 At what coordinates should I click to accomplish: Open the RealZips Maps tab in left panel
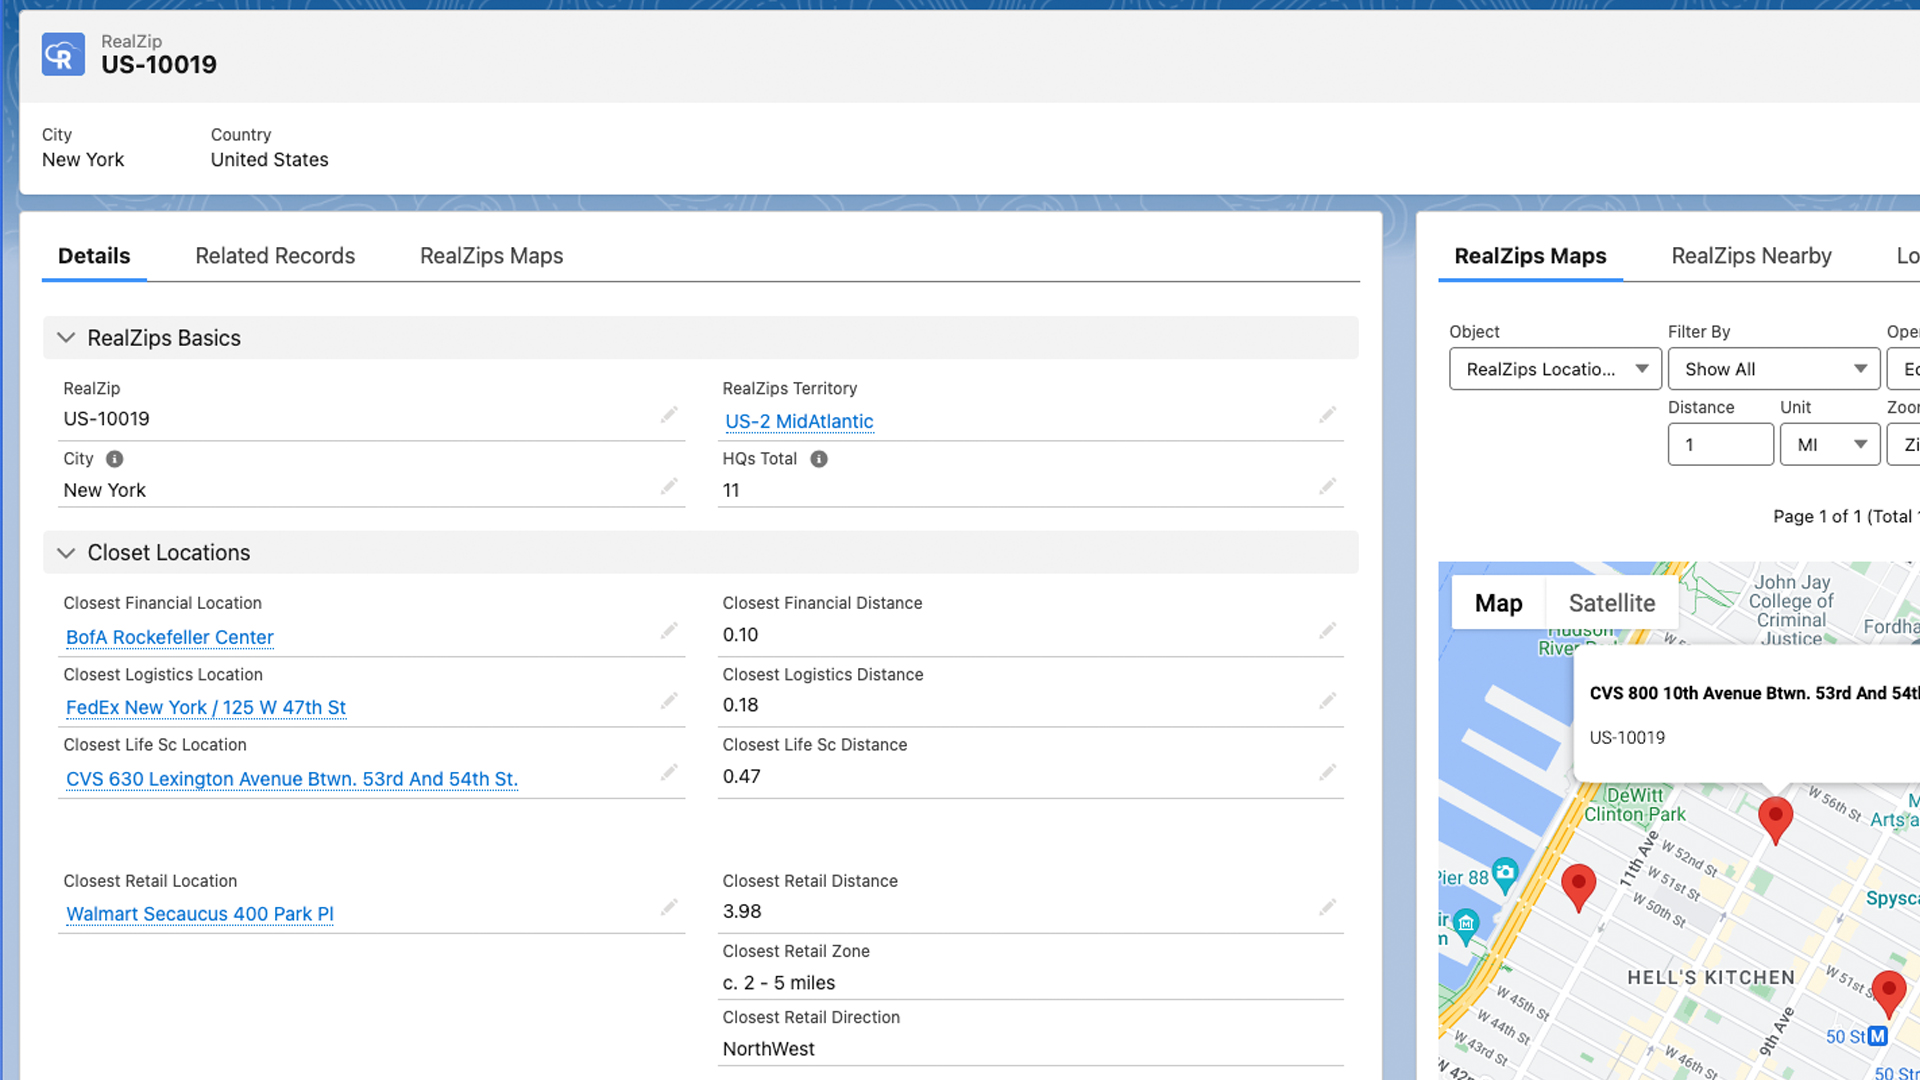pyautogui.click(x=491, y=256)
